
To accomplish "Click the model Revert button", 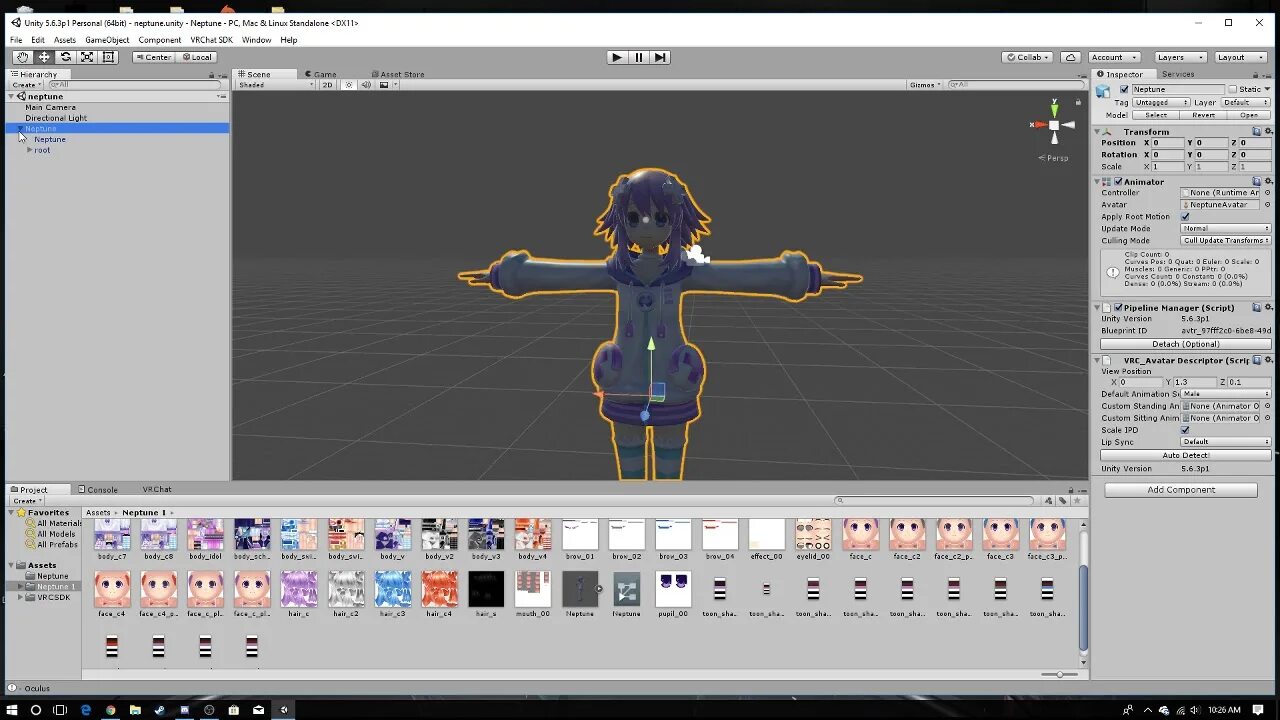I will click(1203, 115).
